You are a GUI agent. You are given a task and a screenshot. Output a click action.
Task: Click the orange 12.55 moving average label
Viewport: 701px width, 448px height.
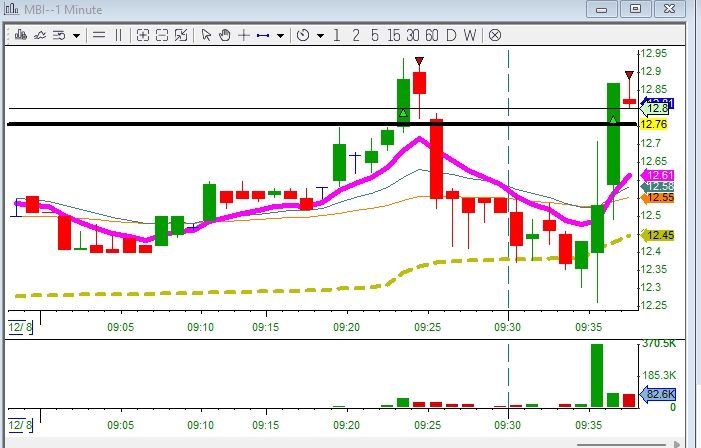[x=657, y=198]
